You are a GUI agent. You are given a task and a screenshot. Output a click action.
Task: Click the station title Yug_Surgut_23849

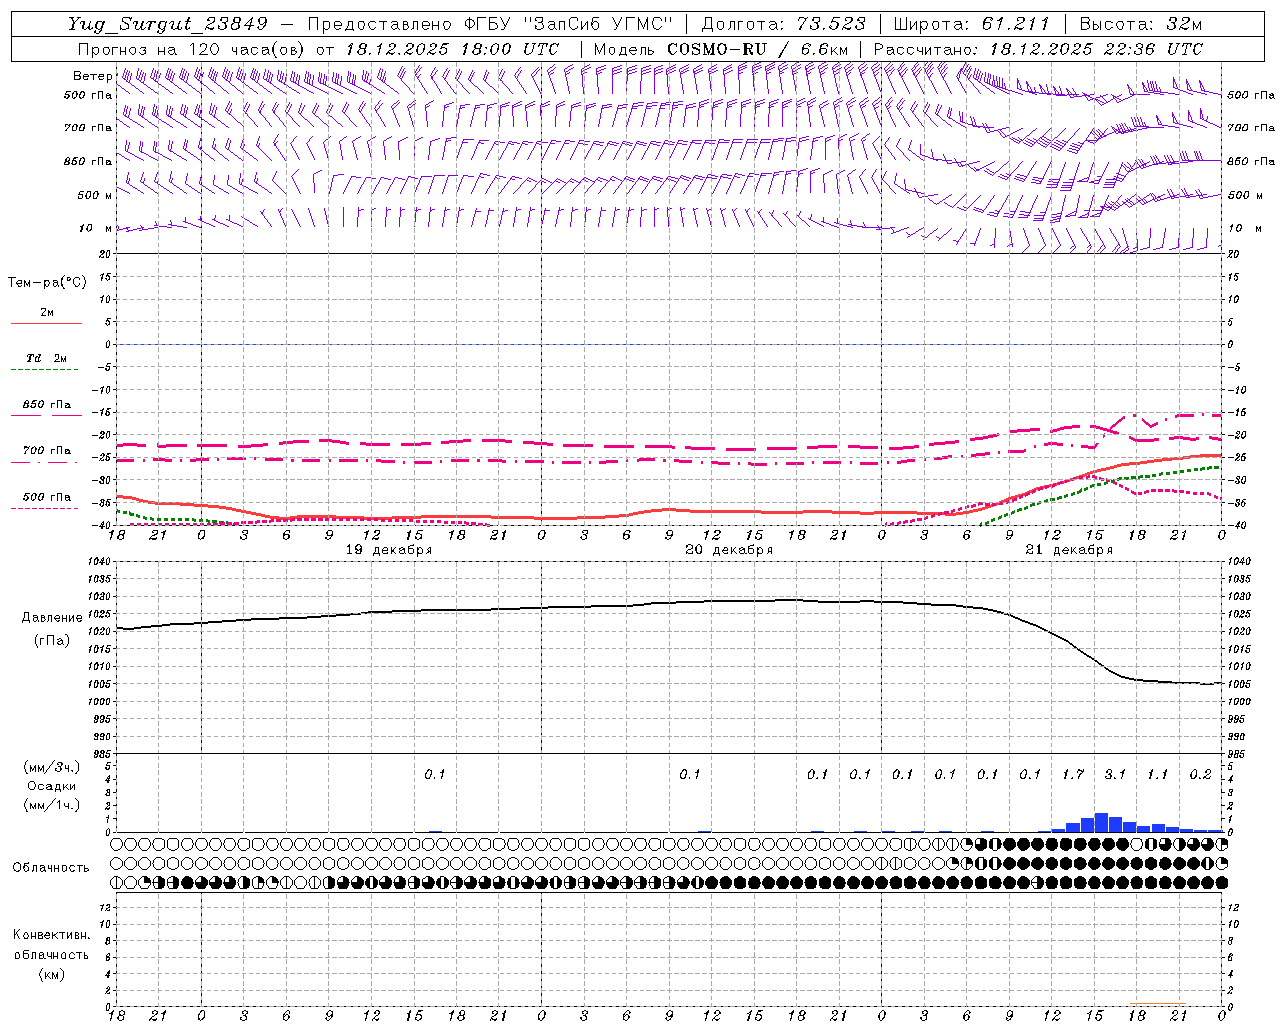168,24
